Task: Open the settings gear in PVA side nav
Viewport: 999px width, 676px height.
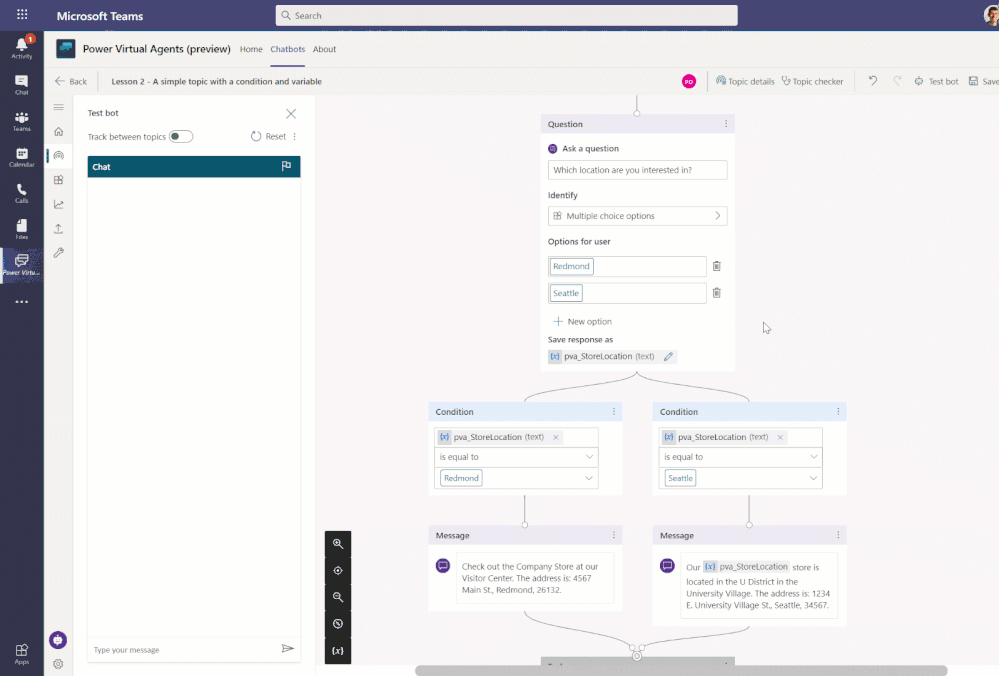Action: [x=58, y=664]
